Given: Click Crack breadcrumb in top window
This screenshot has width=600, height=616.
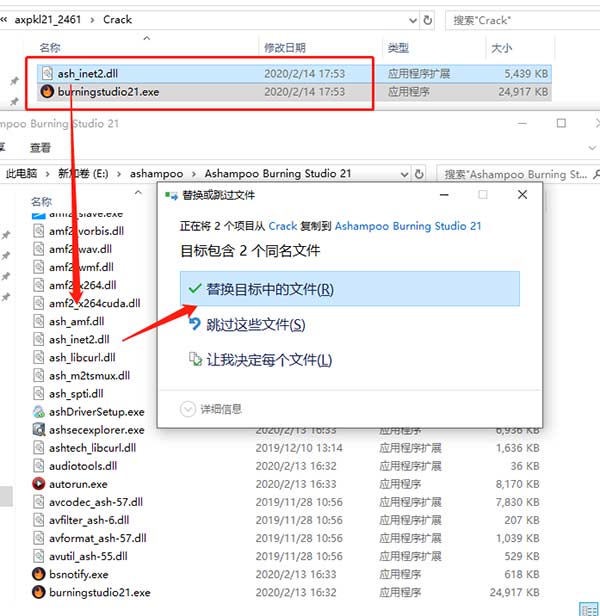Looking at the screenshot, I should (117, 20).
